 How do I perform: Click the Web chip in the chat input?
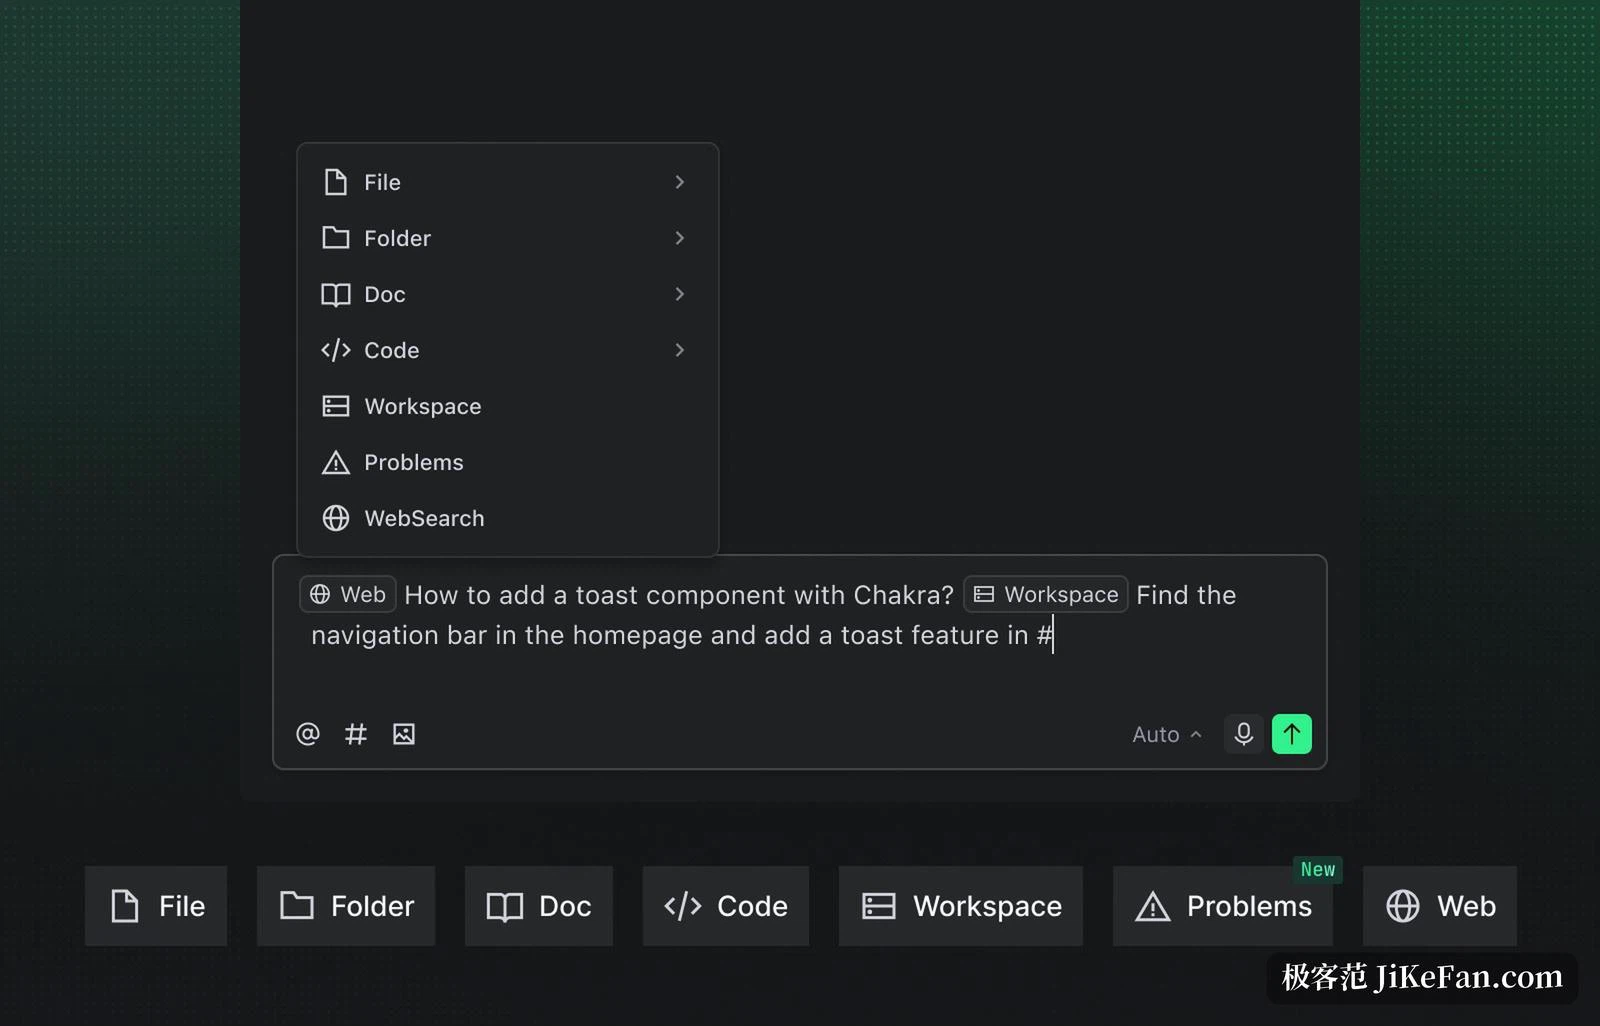tap(348, 594)
